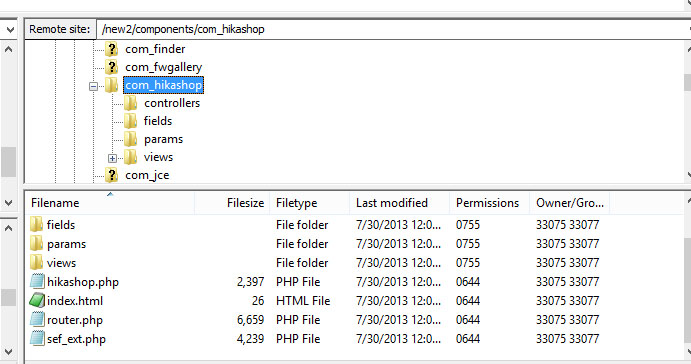Click the com_jce unknown folder icon
Screen dimensions: 691x364
(112, 175)
